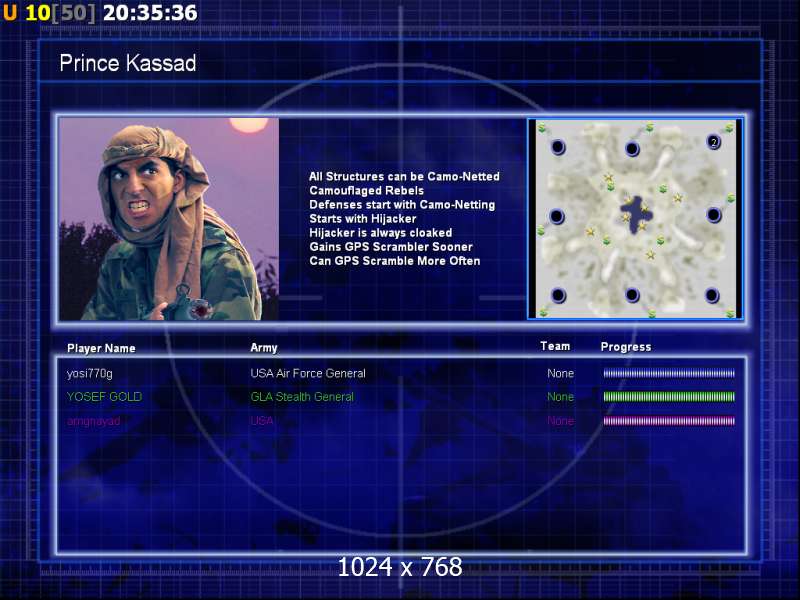Select the bottom-left start position on the minimap
This screenshot has width=800, height=600.
tap(559, 295)
